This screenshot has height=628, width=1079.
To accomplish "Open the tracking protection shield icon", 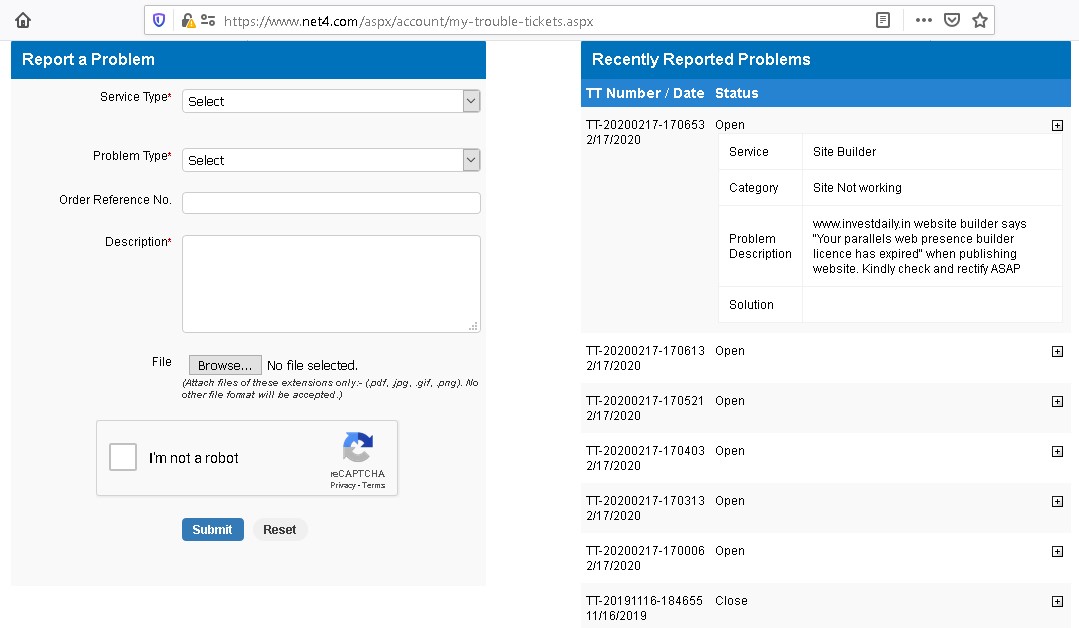I will [159, 20].
